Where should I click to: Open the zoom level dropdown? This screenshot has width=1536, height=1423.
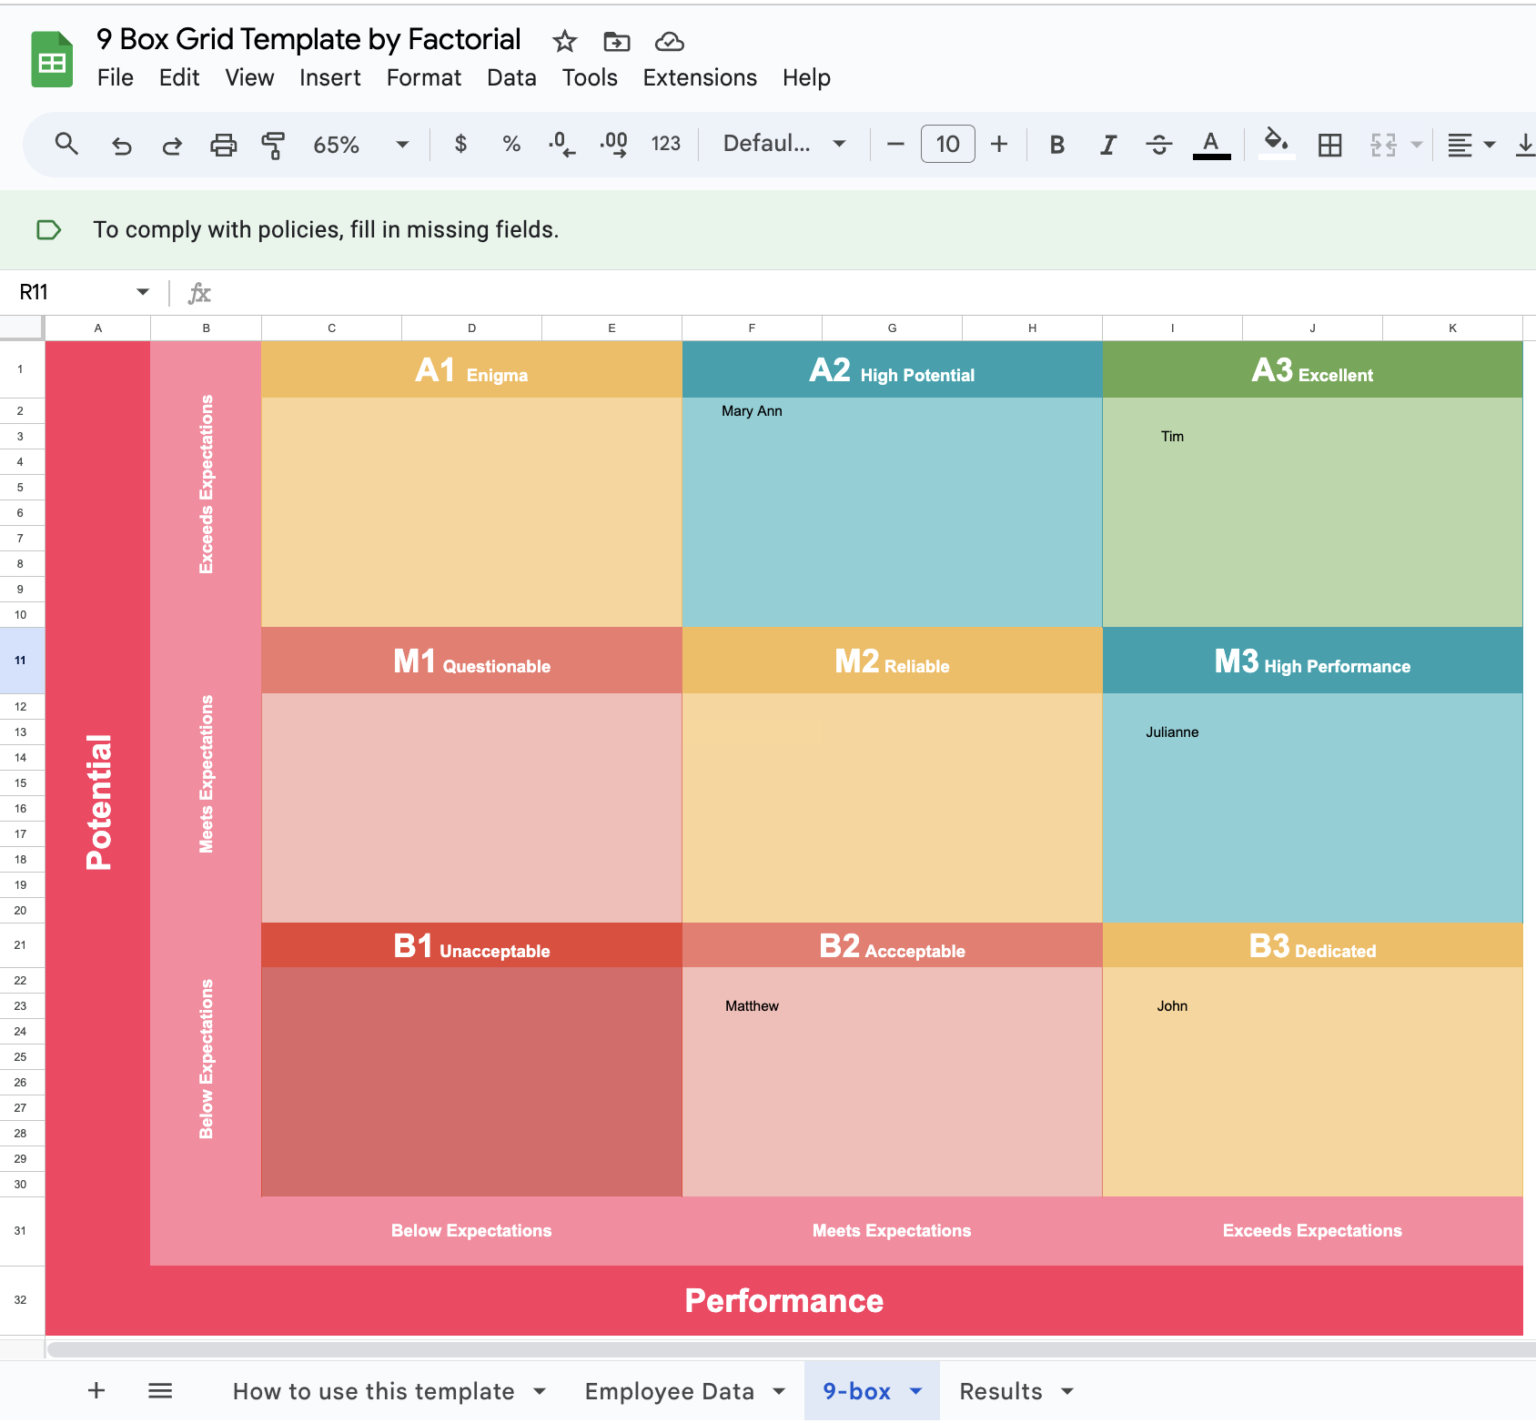[402, 144]
